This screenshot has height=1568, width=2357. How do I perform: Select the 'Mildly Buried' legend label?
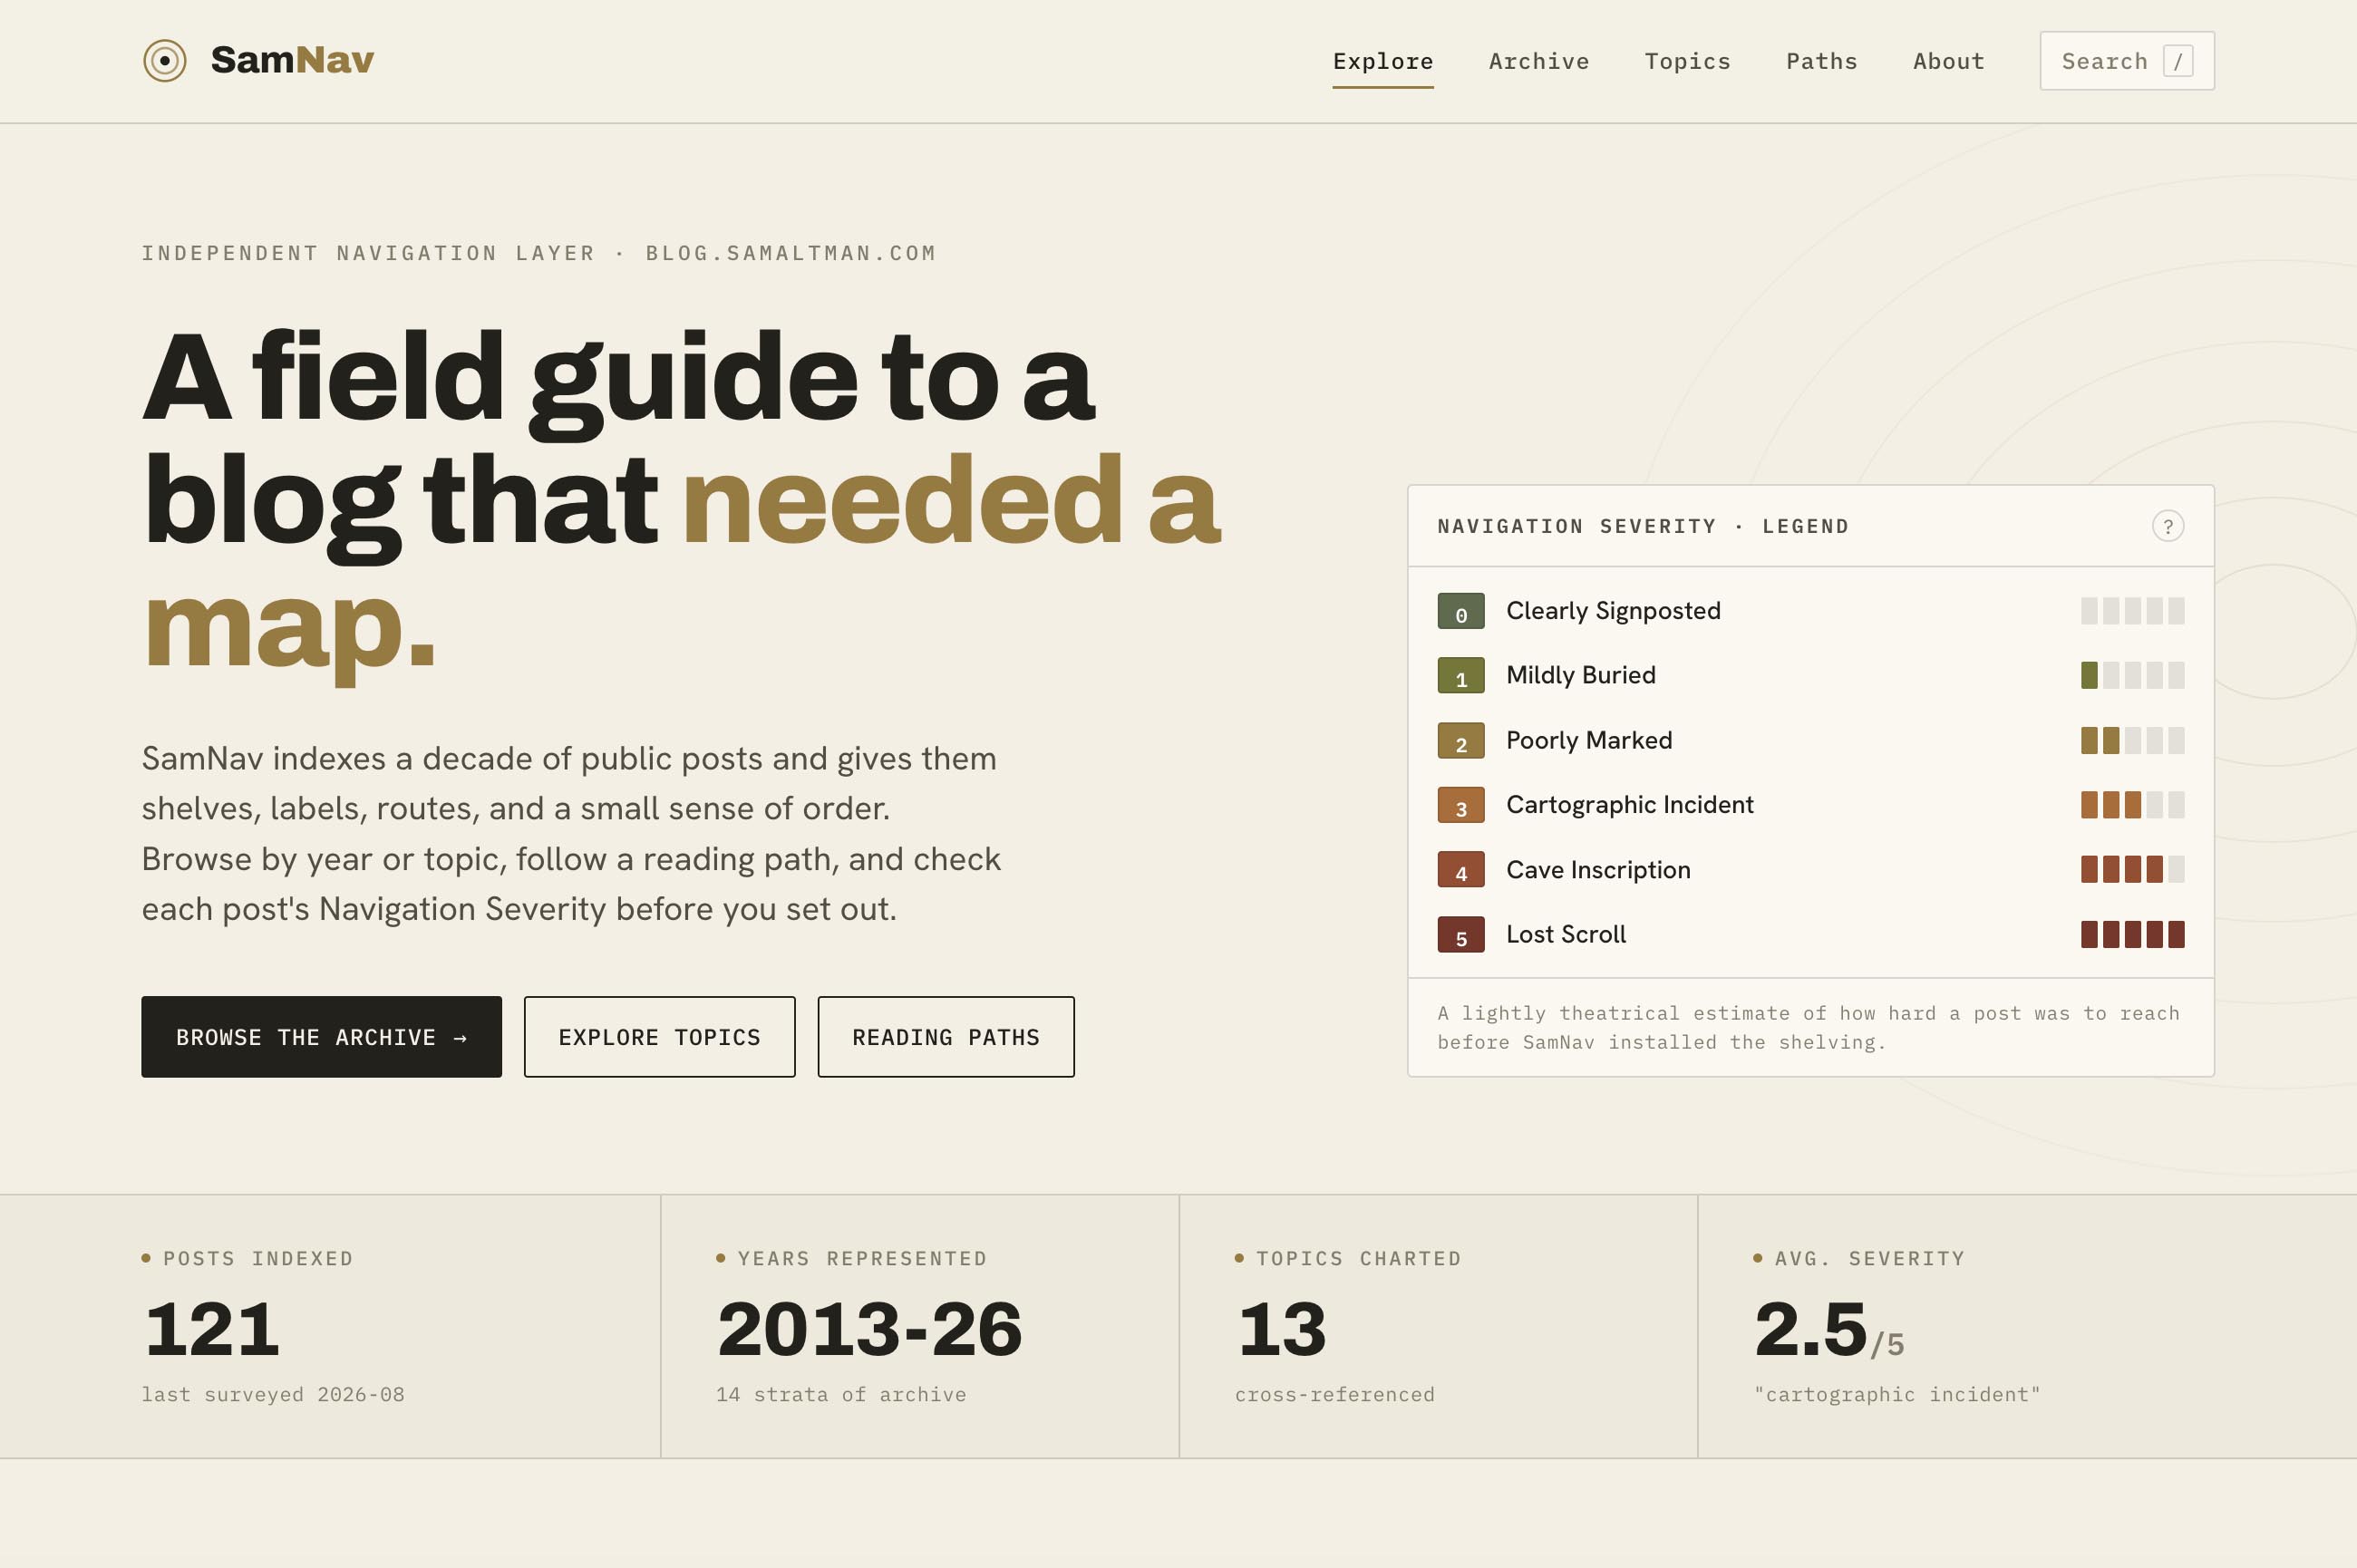coord(1580,675)
